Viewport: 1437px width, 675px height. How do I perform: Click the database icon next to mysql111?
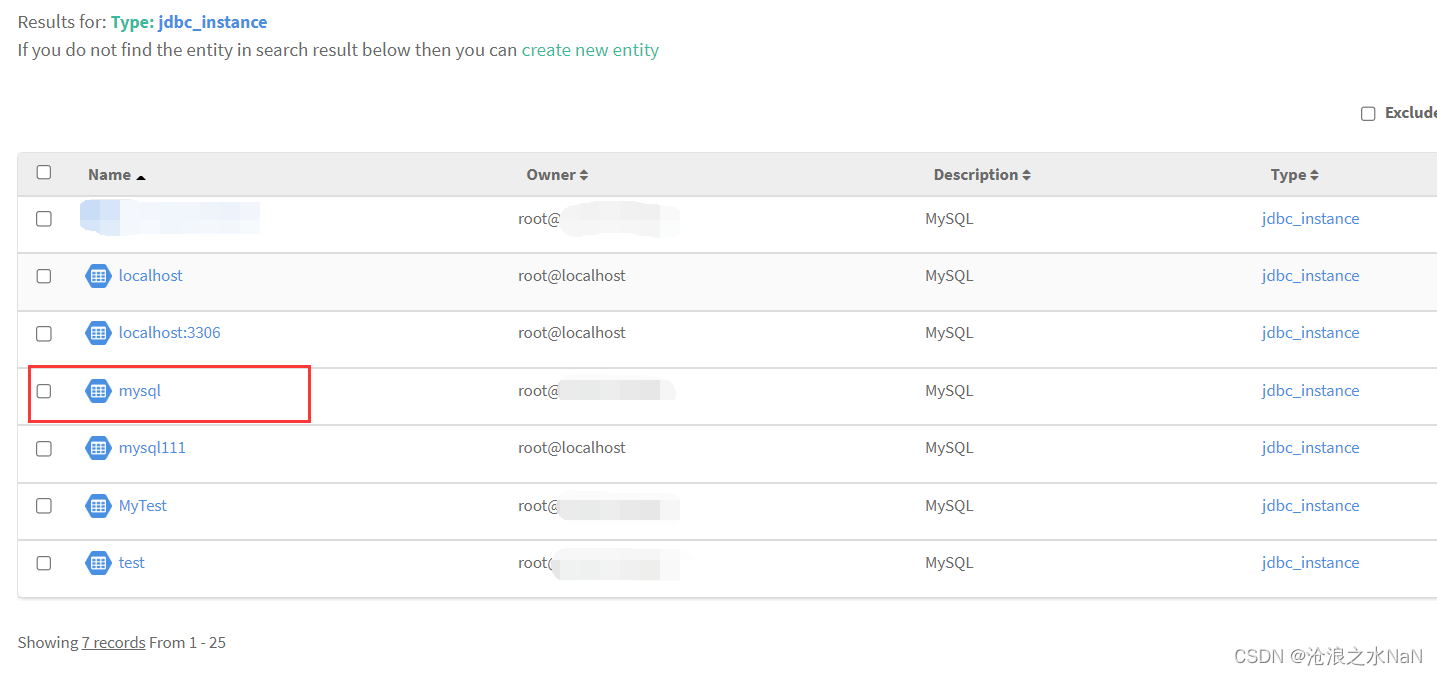tap(98, 447)
